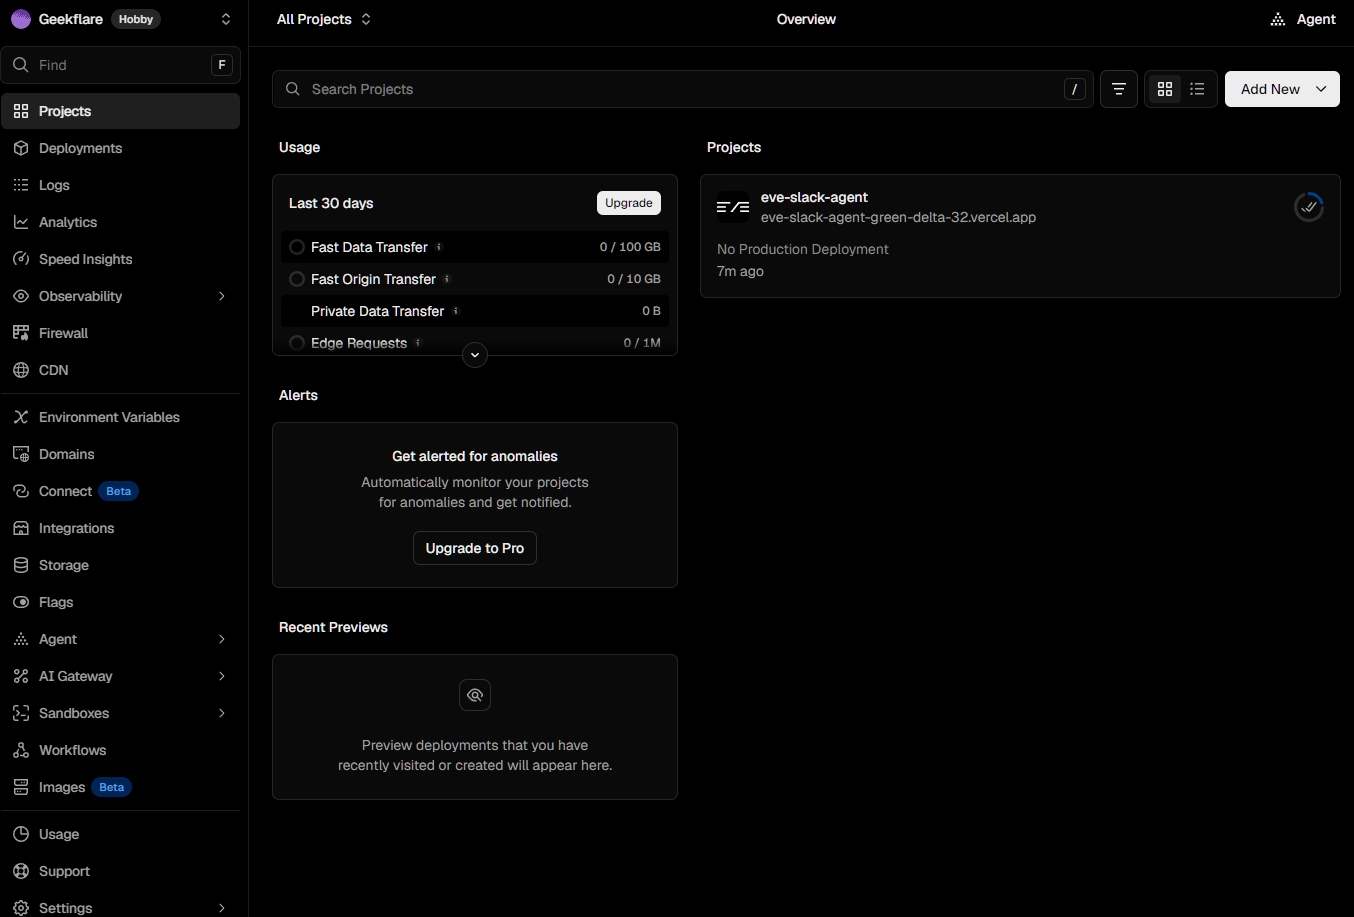1354x917 pixels.
Task: Click the Edge Requests usage row
Action: [x=475, y=342]
